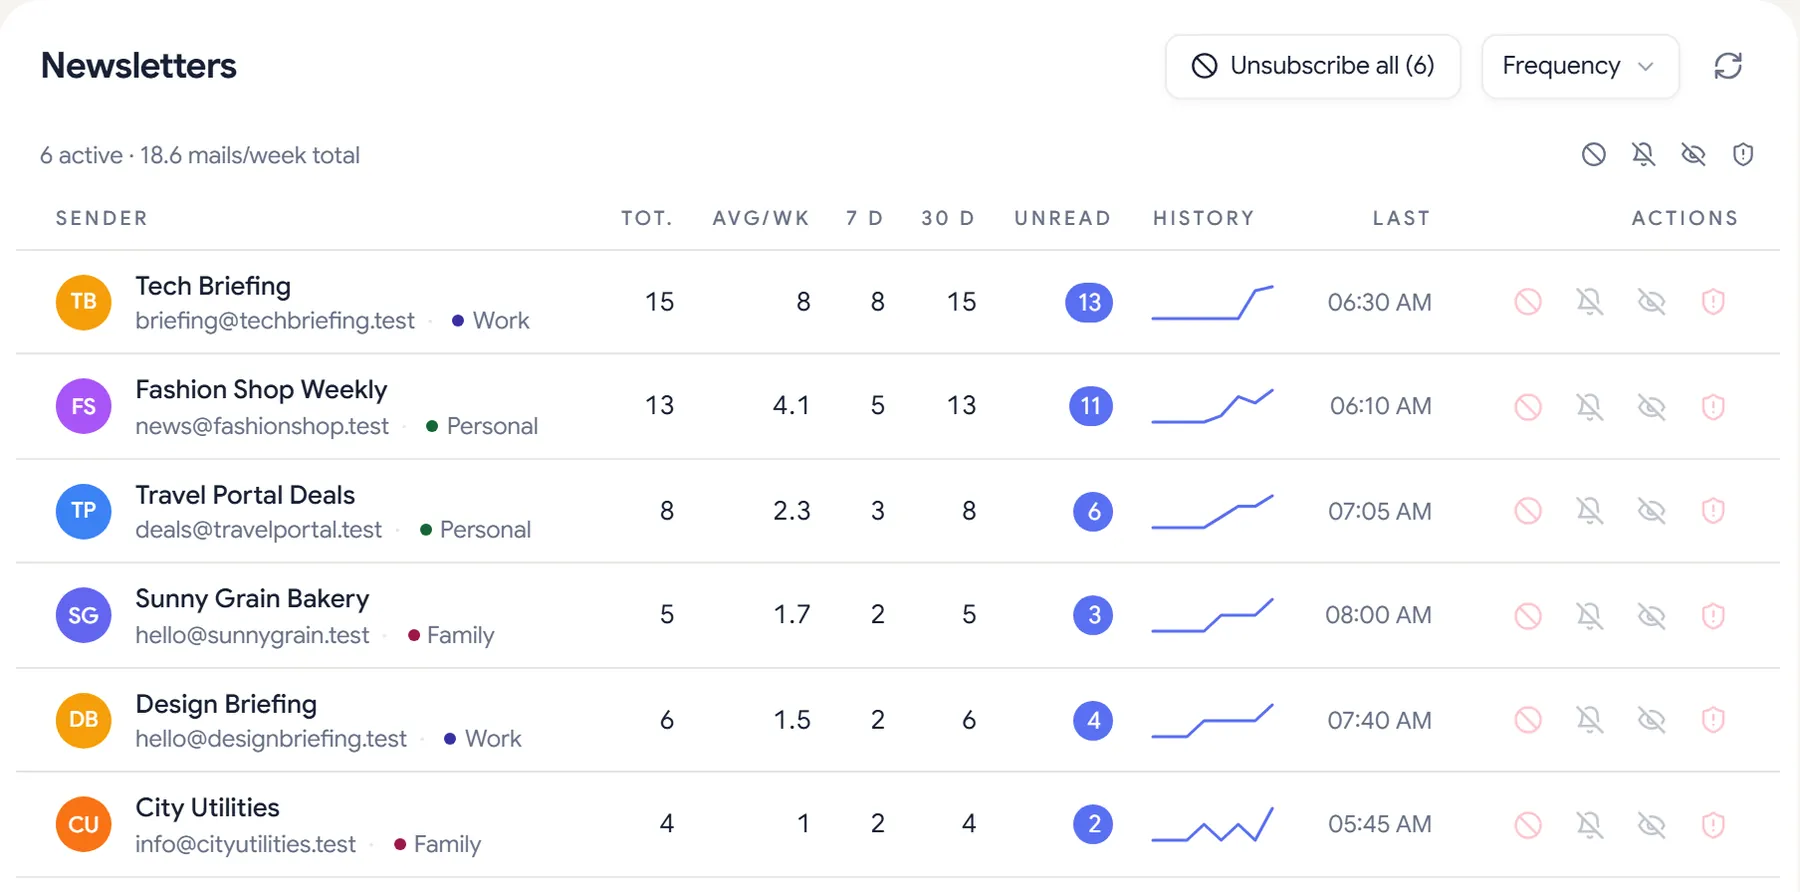The height and width of the screenshot is (892, 1800).
Task: Sort by LAST column header
Action: tap(1401, 218)
